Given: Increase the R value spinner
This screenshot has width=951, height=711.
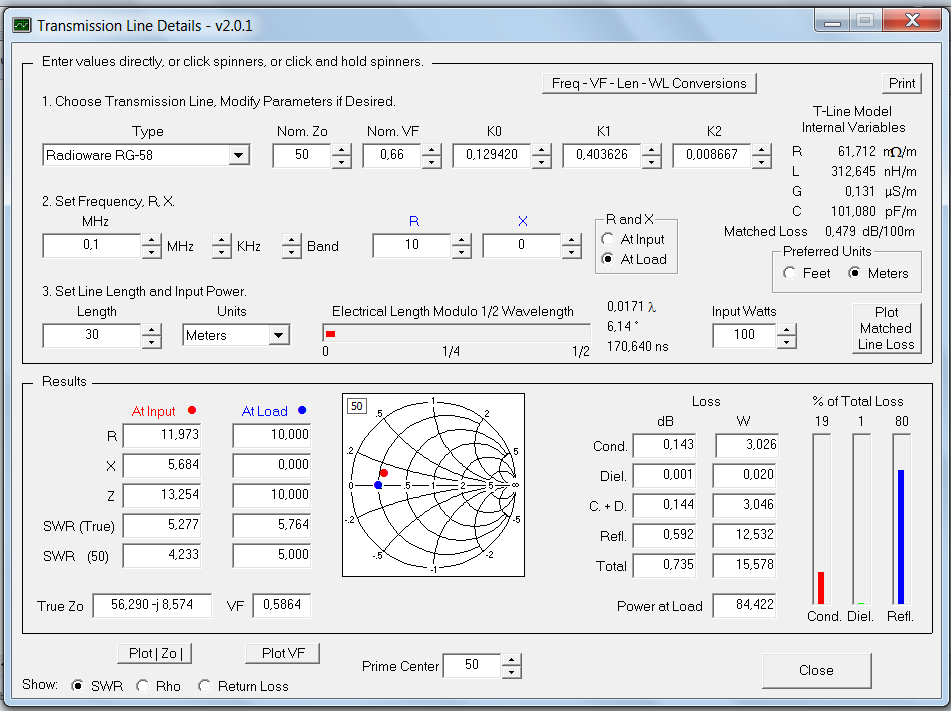Looking at the screenshot, I should coord(462,240).
